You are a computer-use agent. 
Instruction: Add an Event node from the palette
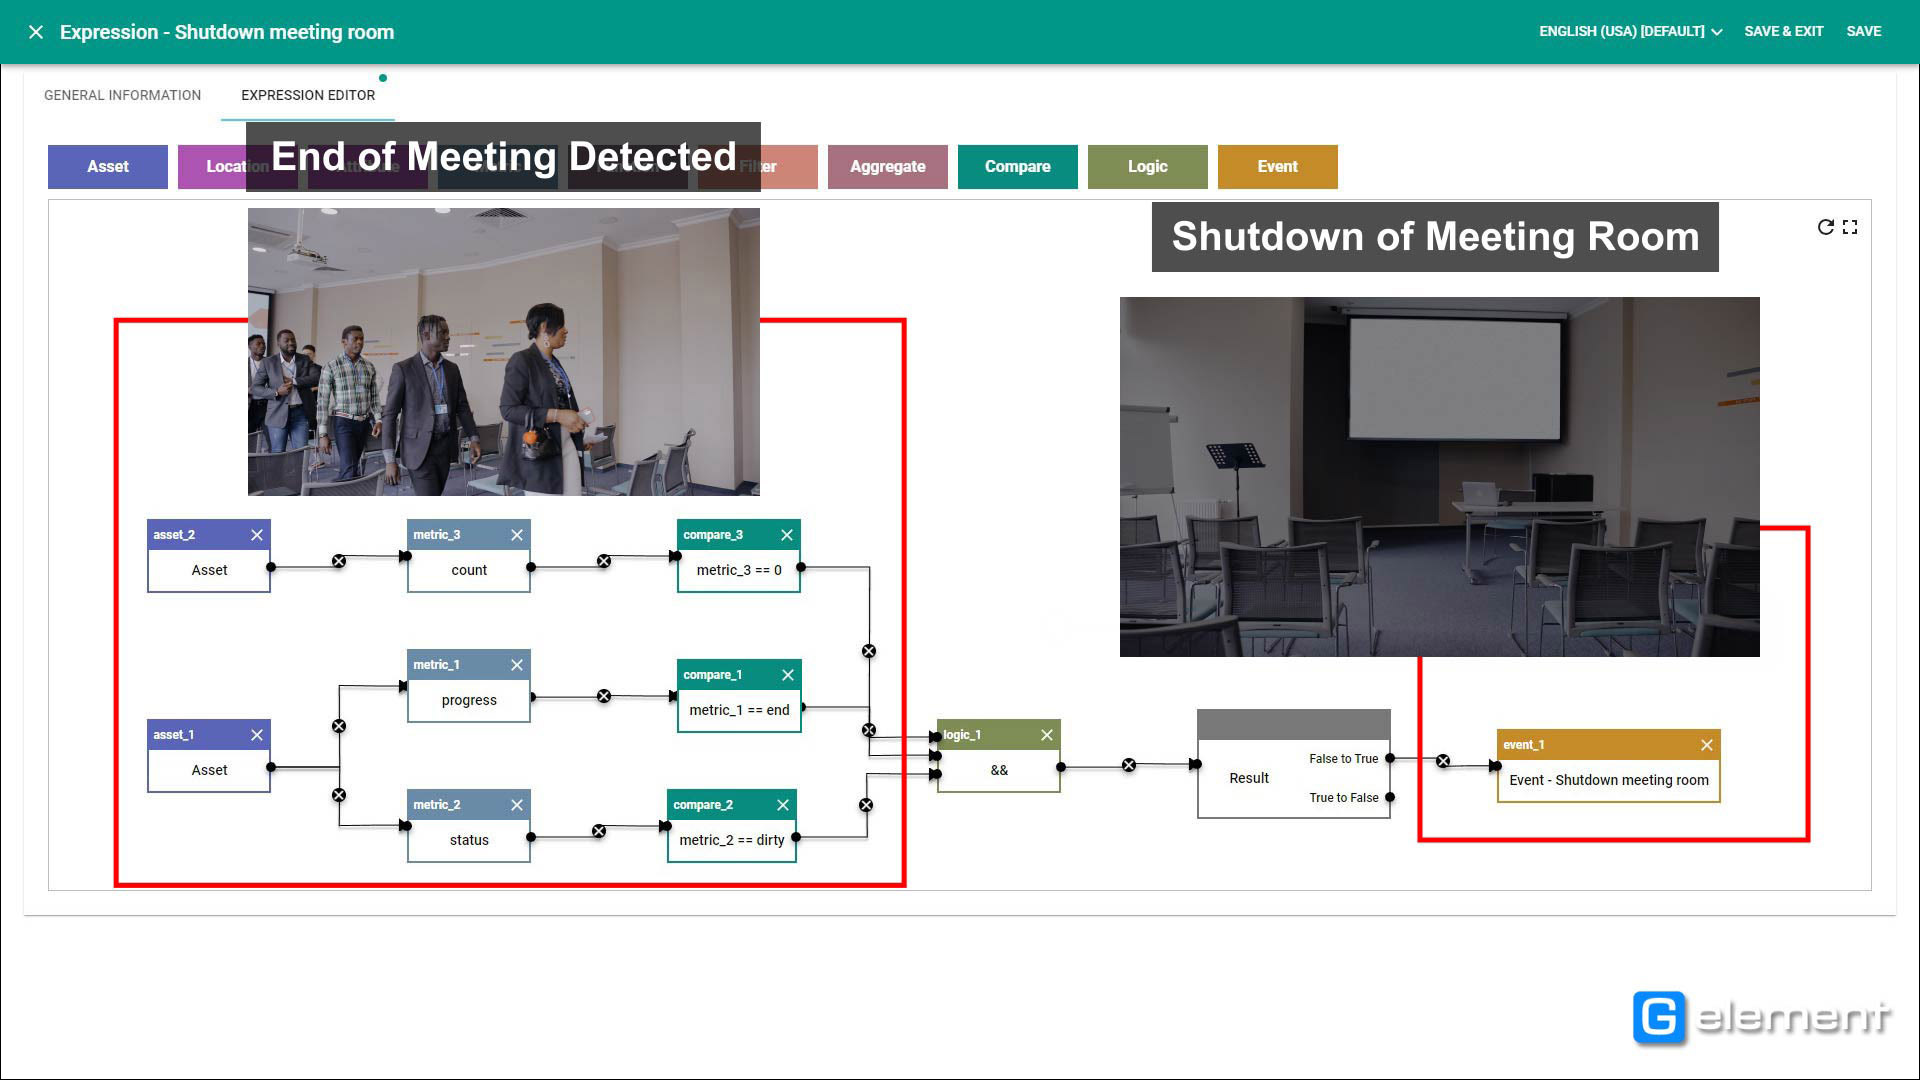1277,166
